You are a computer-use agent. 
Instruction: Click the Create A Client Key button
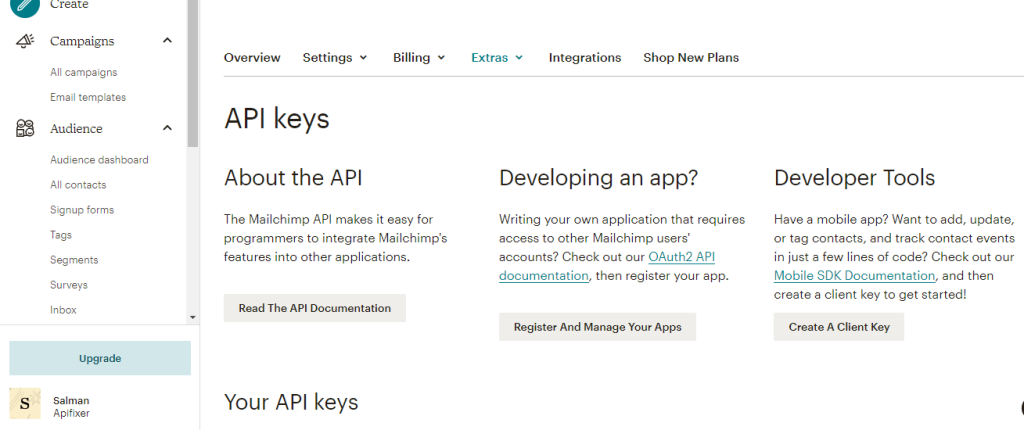pyautogui.click(x=838, y=327)
